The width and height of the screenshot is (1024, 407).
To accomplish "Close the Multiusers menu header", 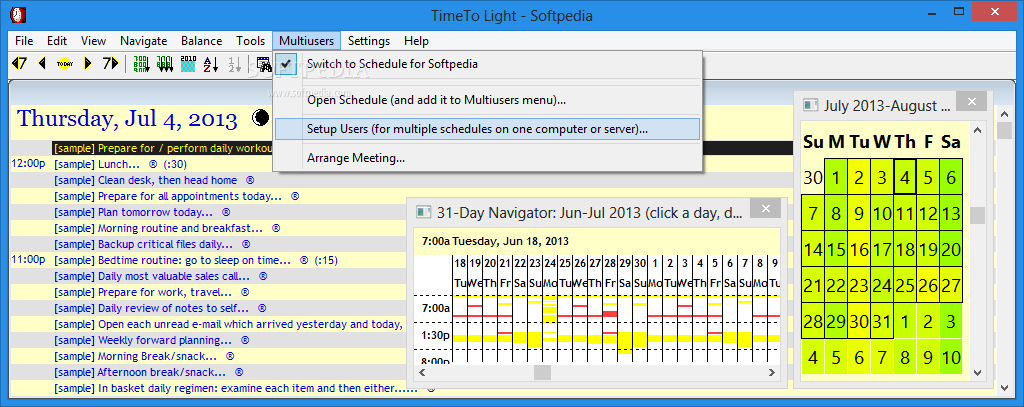I will point(307,41).
